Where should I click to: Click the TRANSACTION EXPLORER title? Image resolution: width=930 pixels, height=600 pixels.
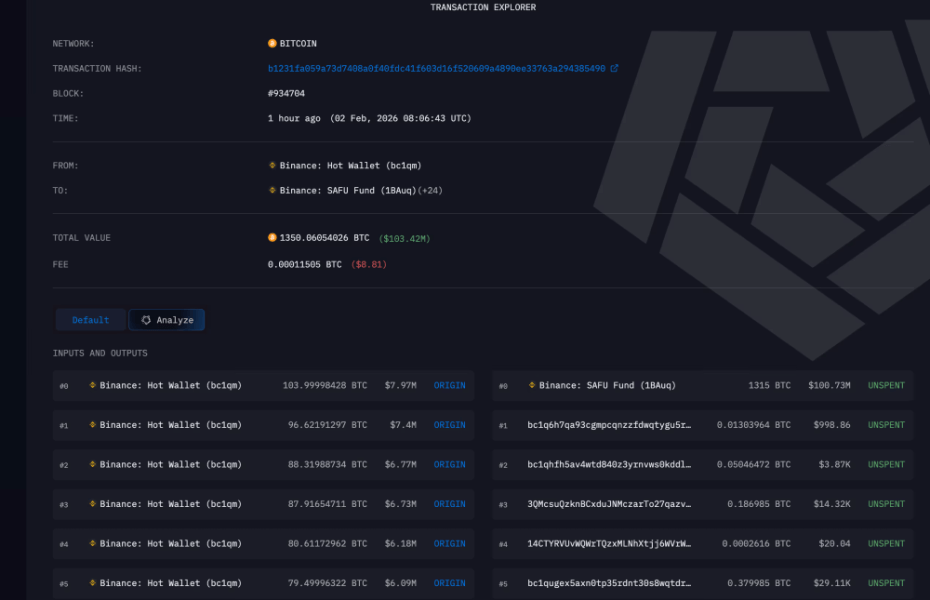(483, 7)
